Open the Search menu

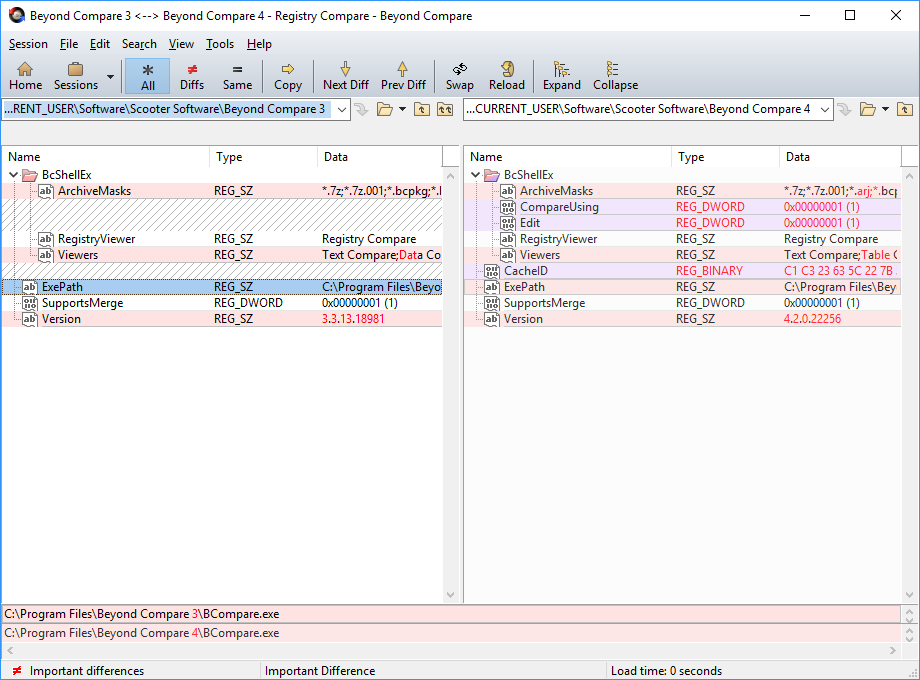coord(139,44)
